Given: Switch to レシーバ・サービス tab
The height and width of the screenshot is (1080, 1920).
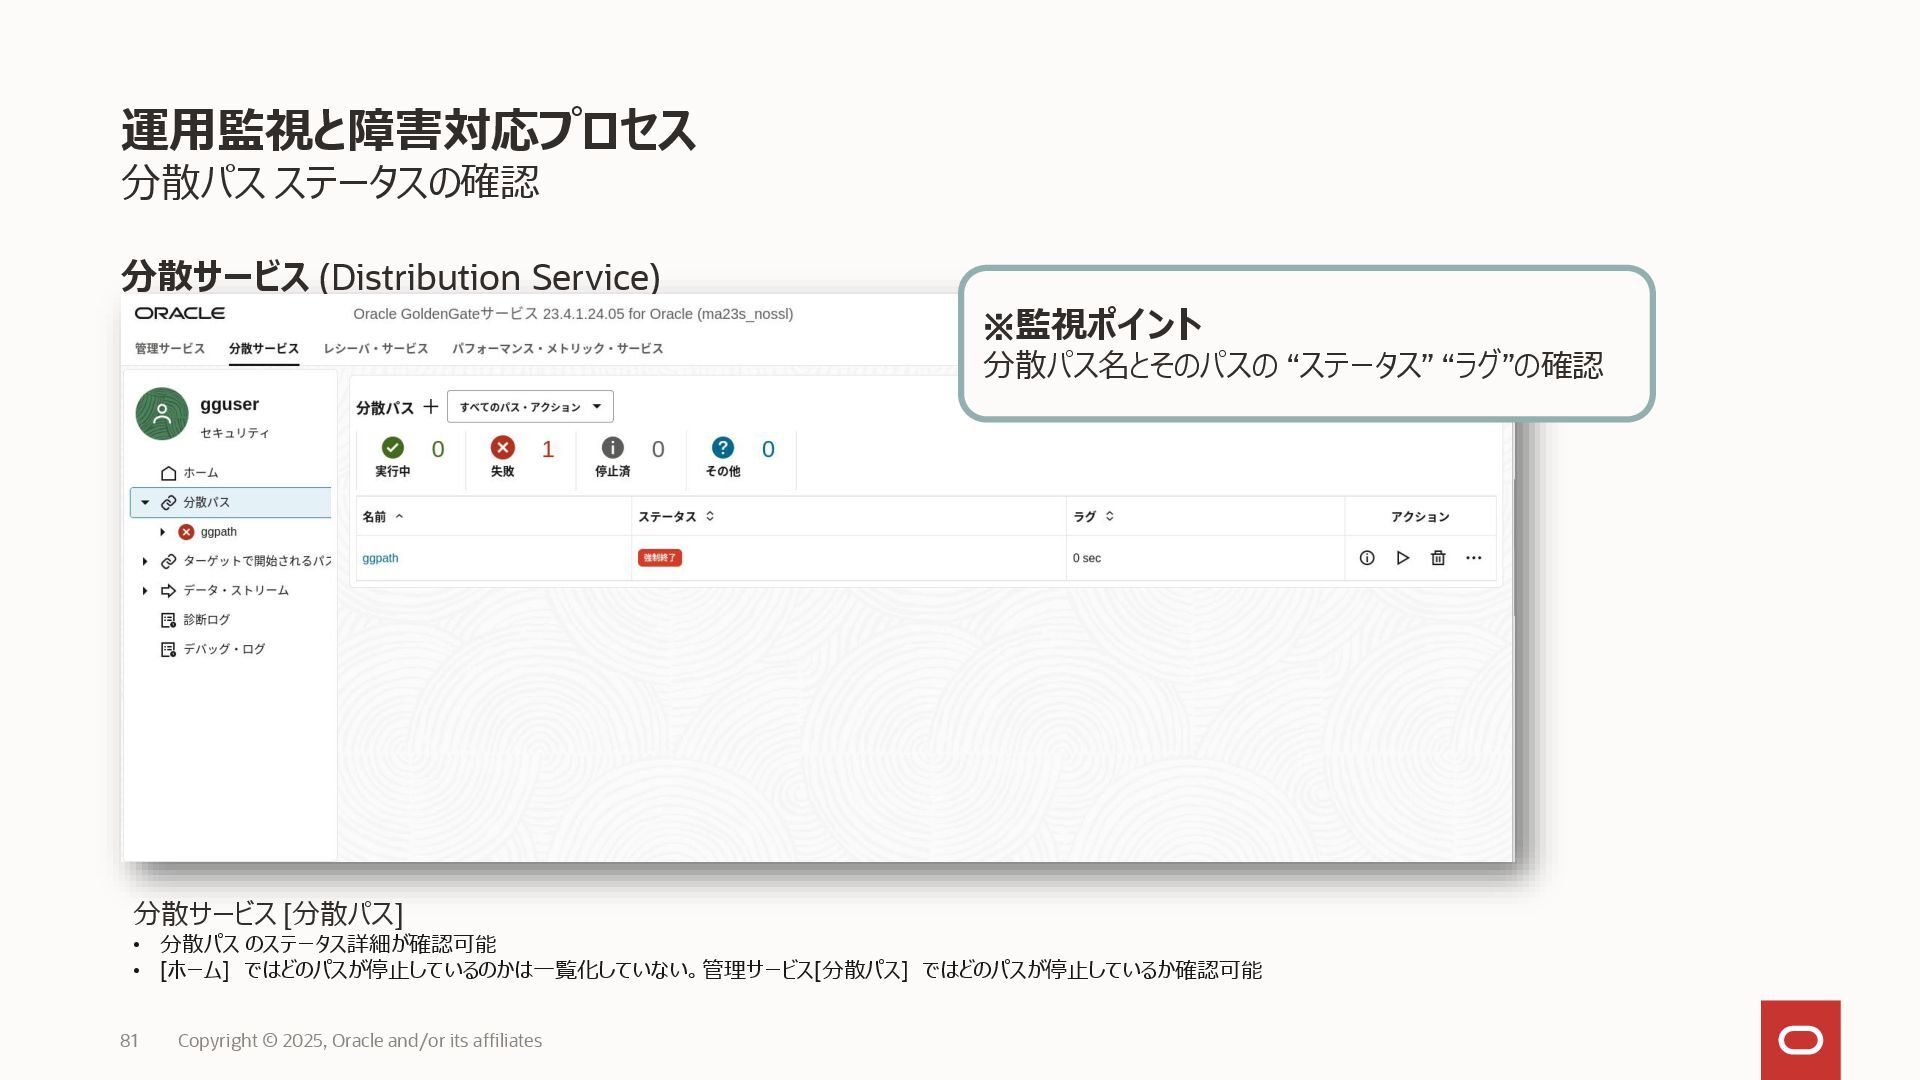Looking at the screenshot, I should click(x=375, y=349).
